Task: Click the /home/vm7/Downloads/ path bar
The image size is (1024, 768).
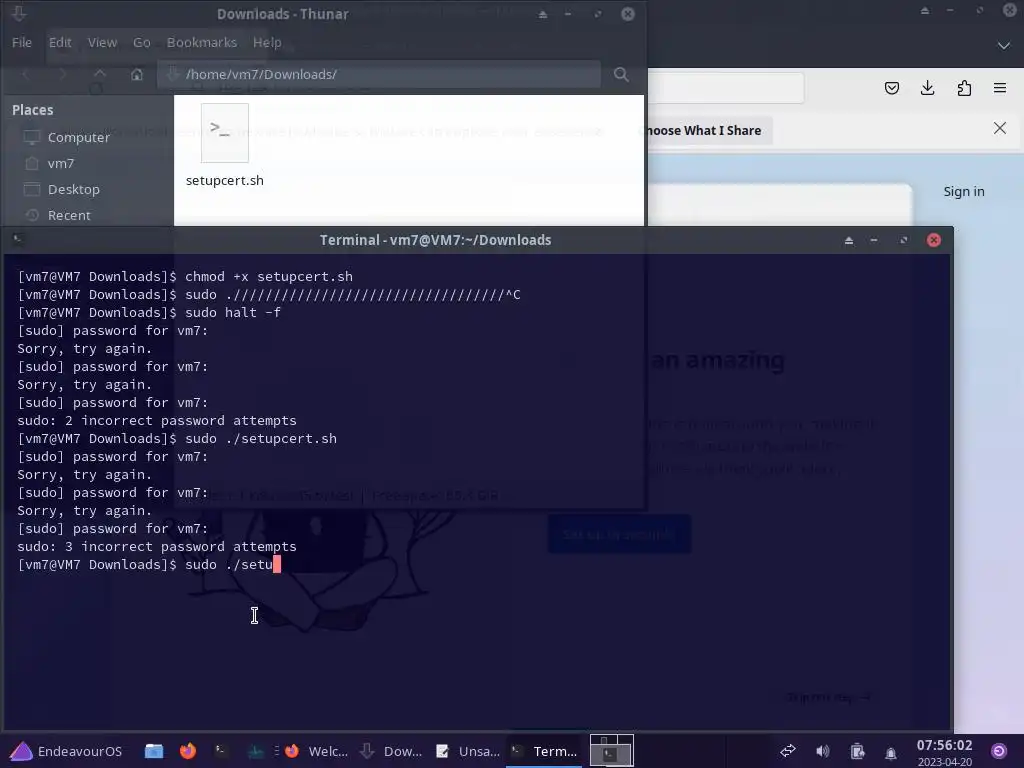Action: click(379, 74)
